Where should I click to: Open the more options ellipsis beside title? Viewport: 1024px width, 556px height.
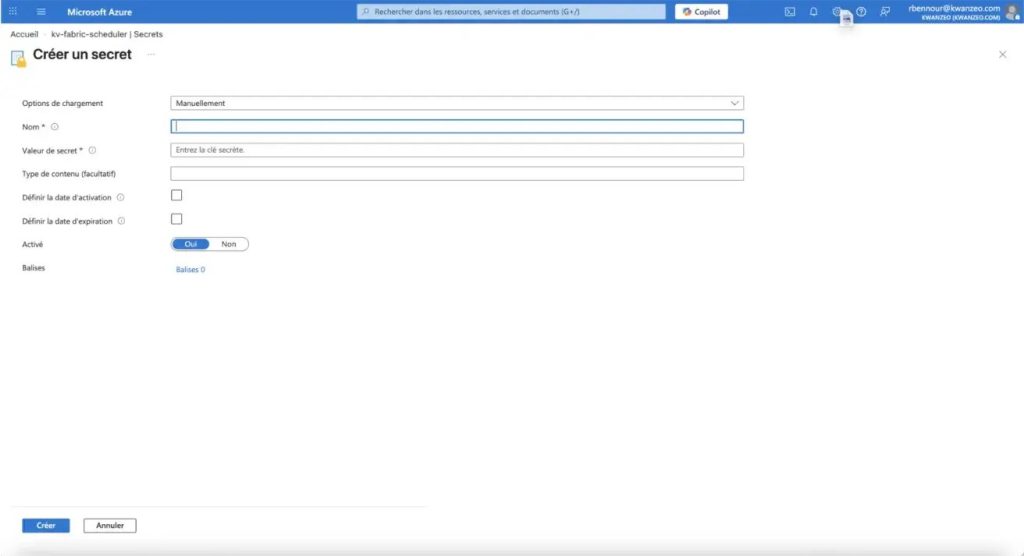[x=151, y=54]
